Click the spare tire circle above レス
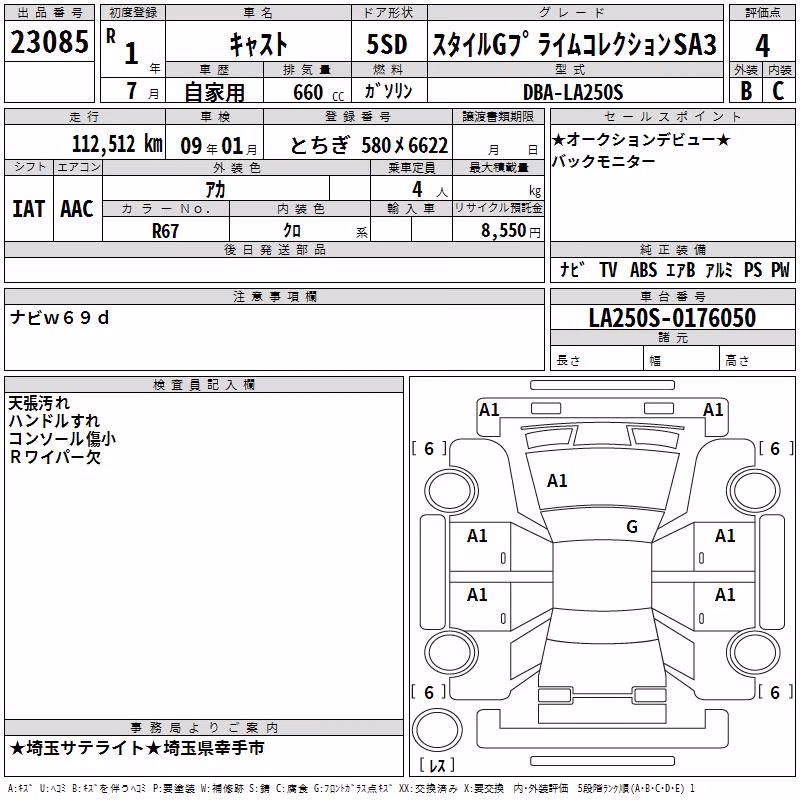 pos(437,730)
